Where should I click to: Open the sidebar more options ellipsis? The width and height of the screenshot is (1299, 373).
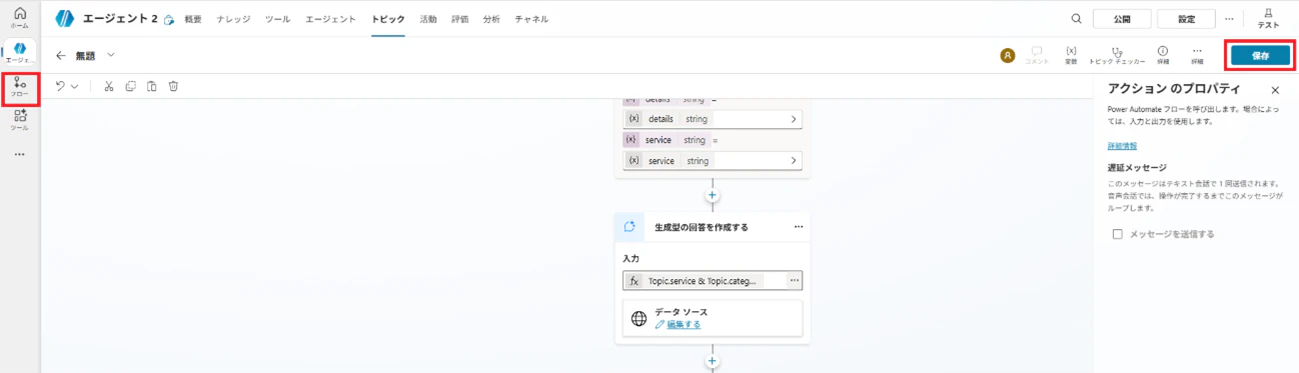pos(20,155)
